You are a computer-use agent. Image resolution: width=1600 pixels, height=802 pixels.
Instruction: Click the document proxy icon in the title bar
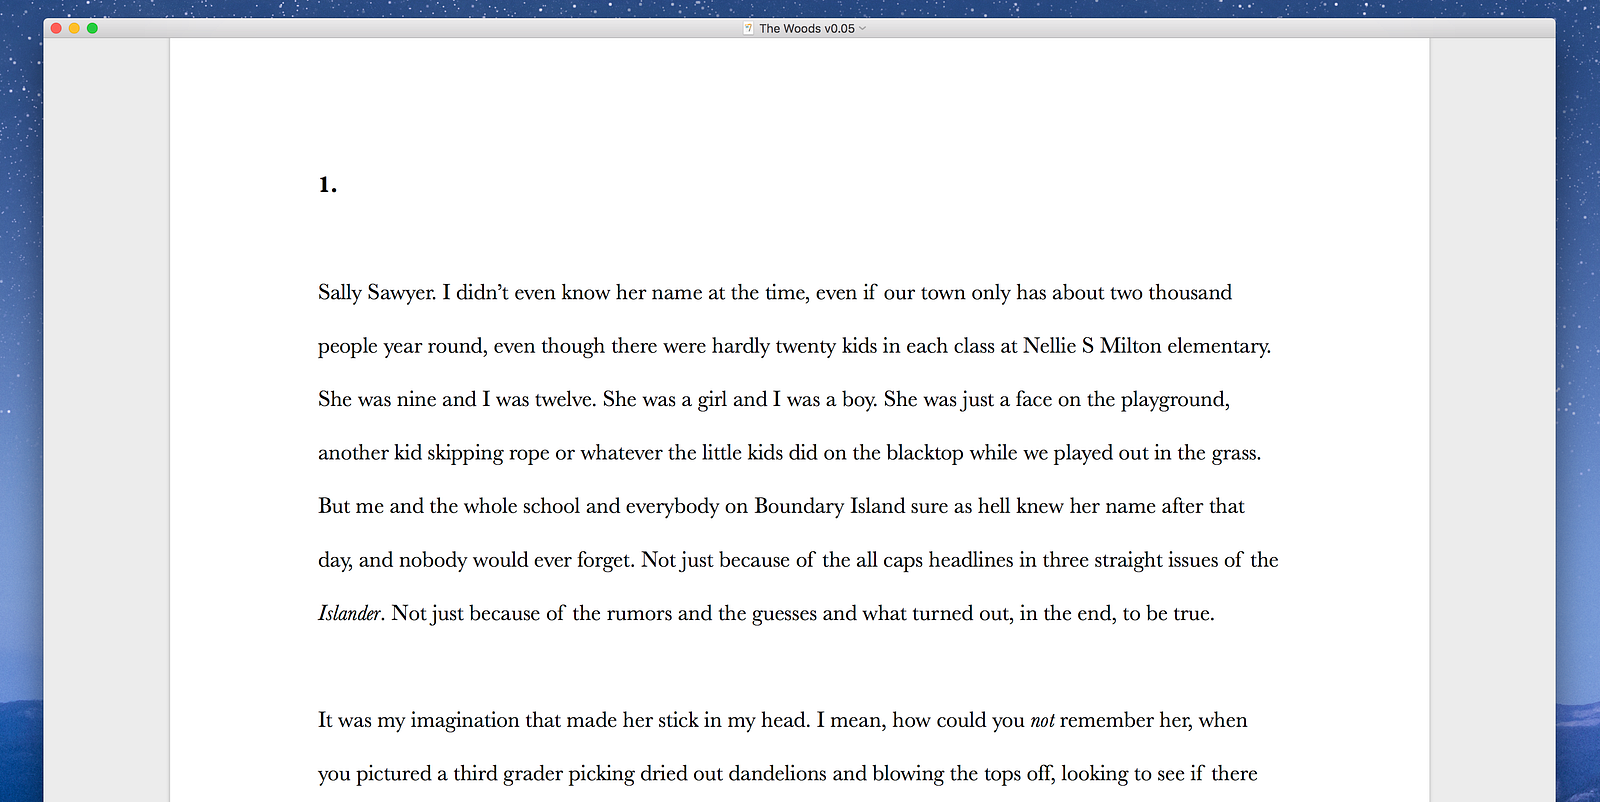[x=748, y=28]
